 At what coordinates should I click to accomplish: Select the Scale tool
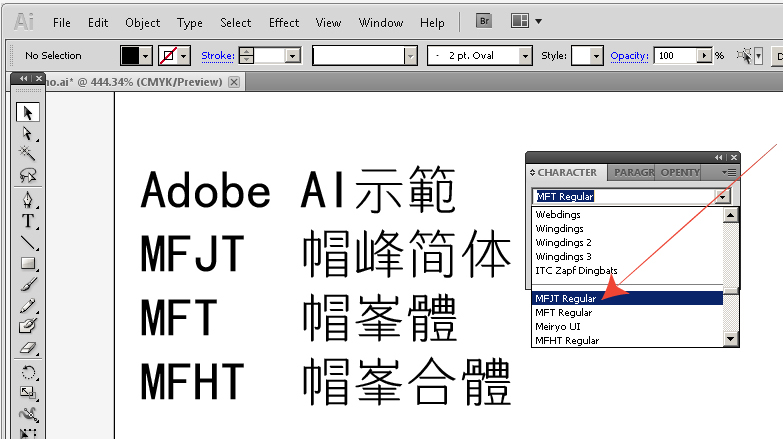pos(27,394)
